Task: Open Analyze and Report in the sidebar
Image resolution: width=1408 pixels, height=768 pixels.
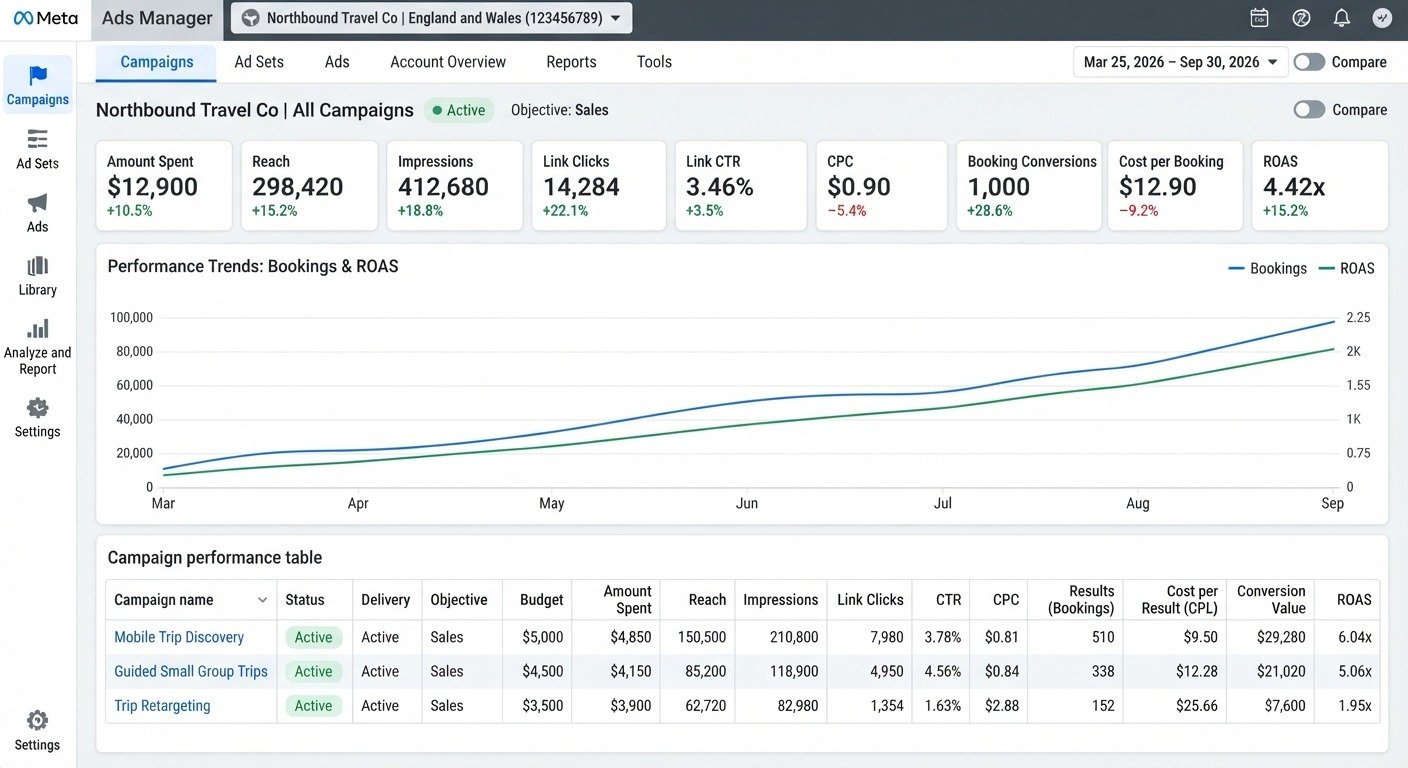Action: click(x=38, y=347)
